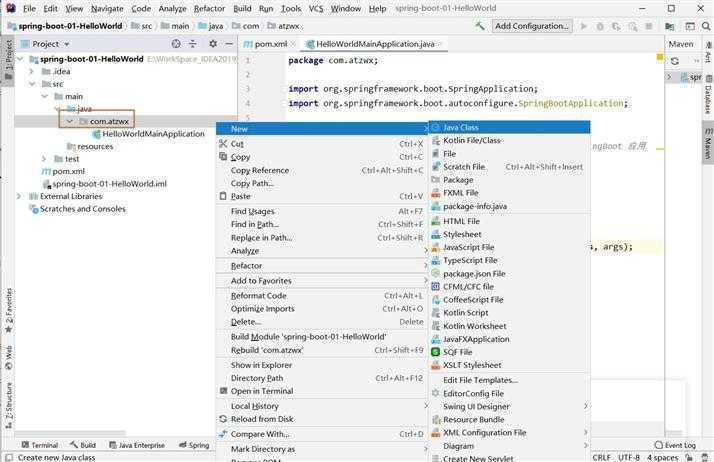Image resolution: width=714 pixels, height=462 pixels.
Task: Choose package.json File from New submenu
Action: coord(509,274)
